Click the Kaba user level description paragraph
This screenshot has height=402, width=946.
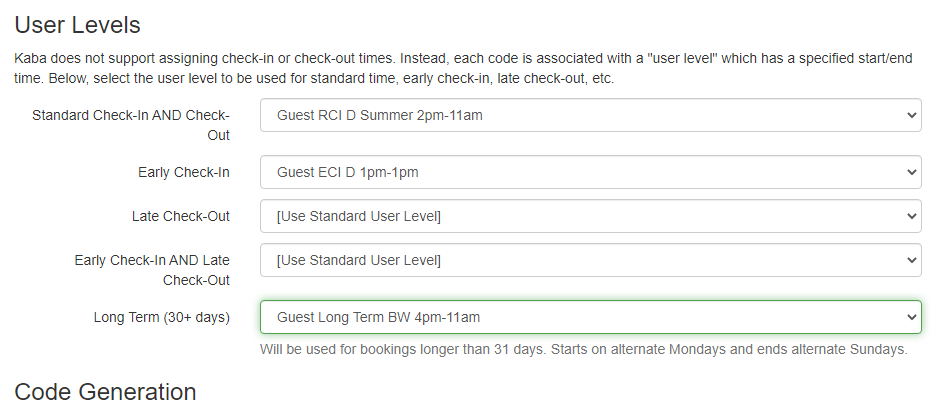pos(464,69)
